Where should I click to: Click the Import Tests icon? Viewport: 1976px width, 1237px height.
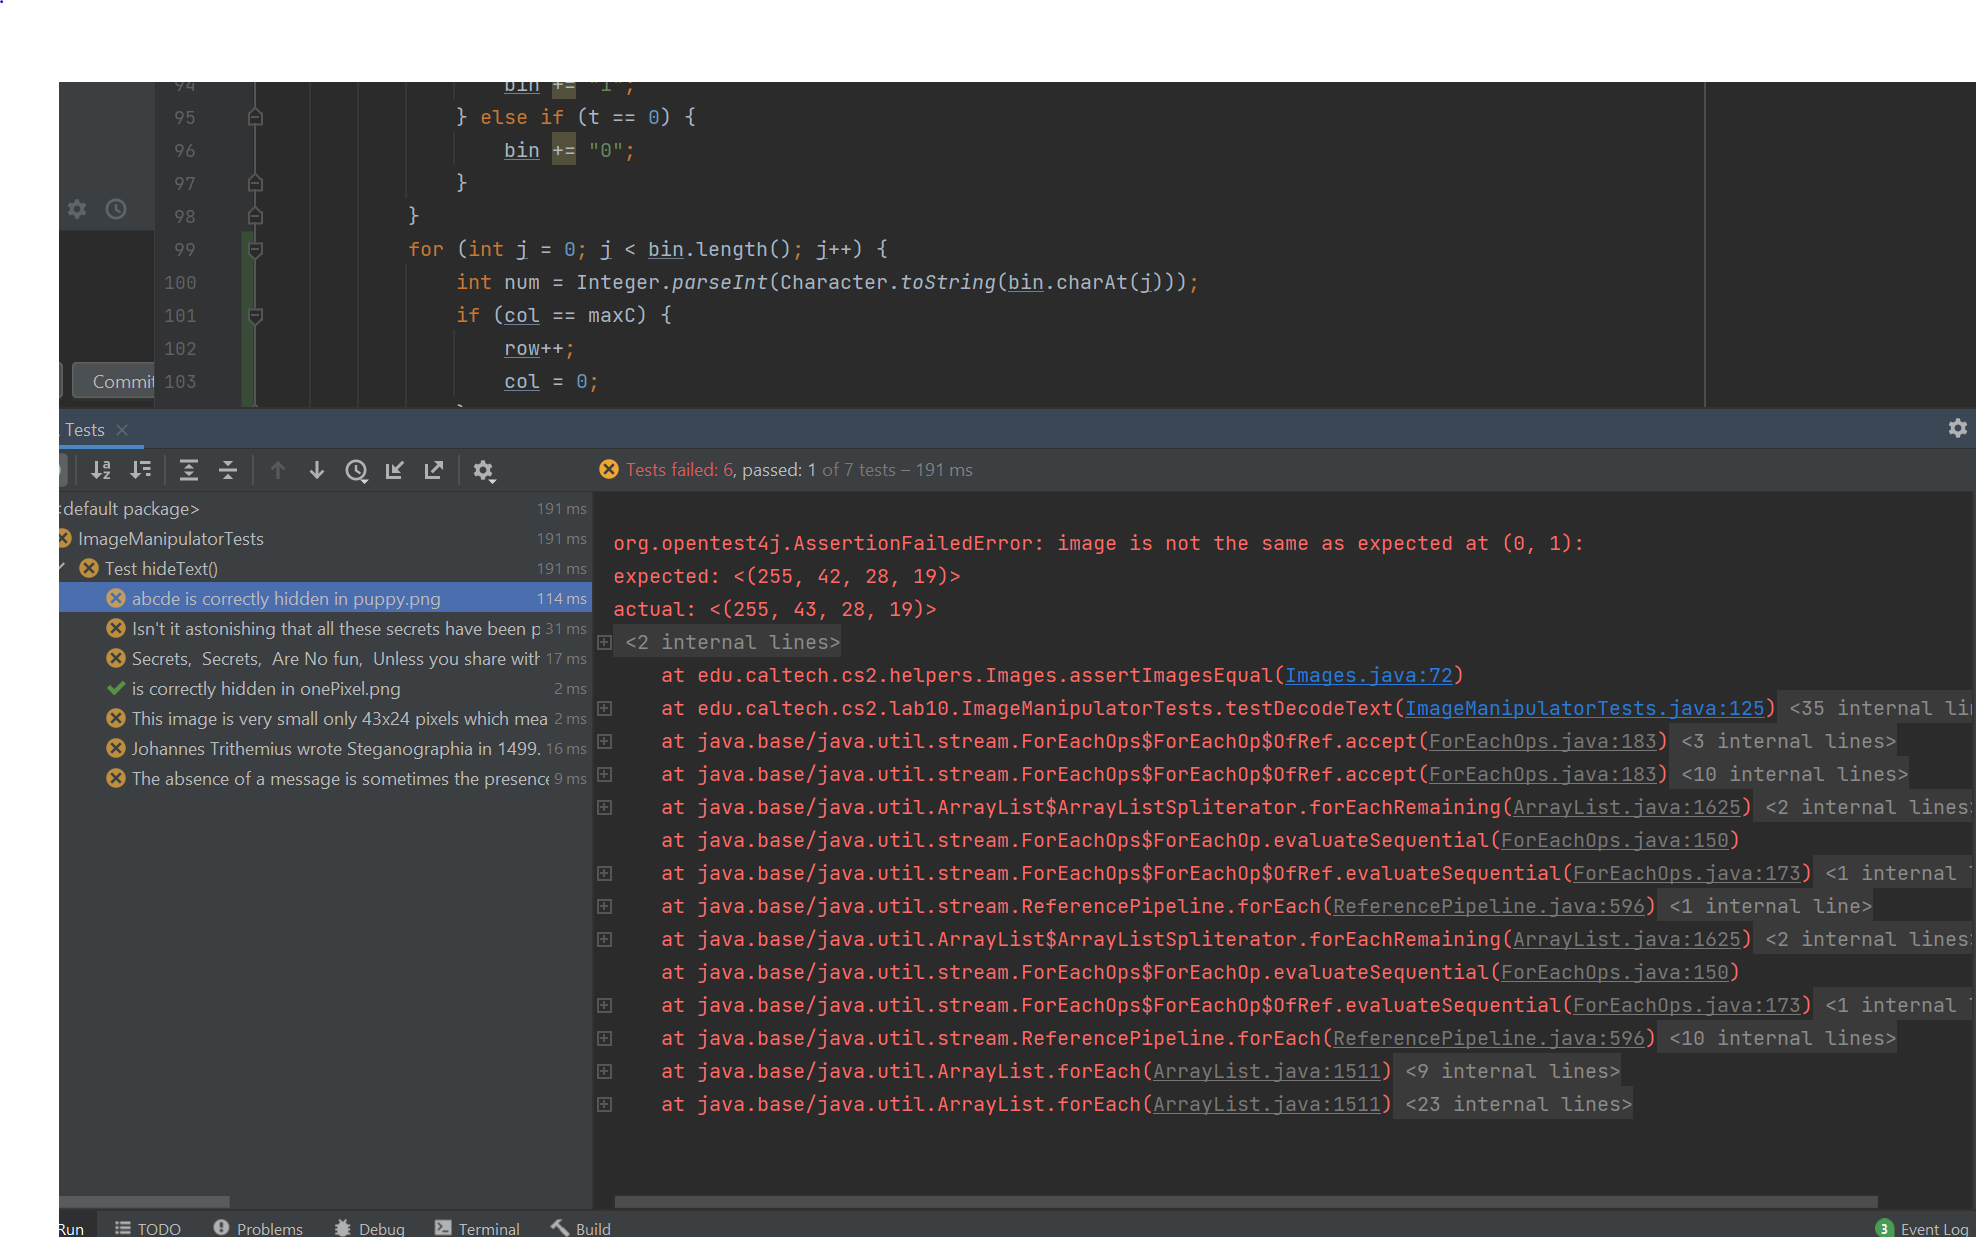point(395,470)
